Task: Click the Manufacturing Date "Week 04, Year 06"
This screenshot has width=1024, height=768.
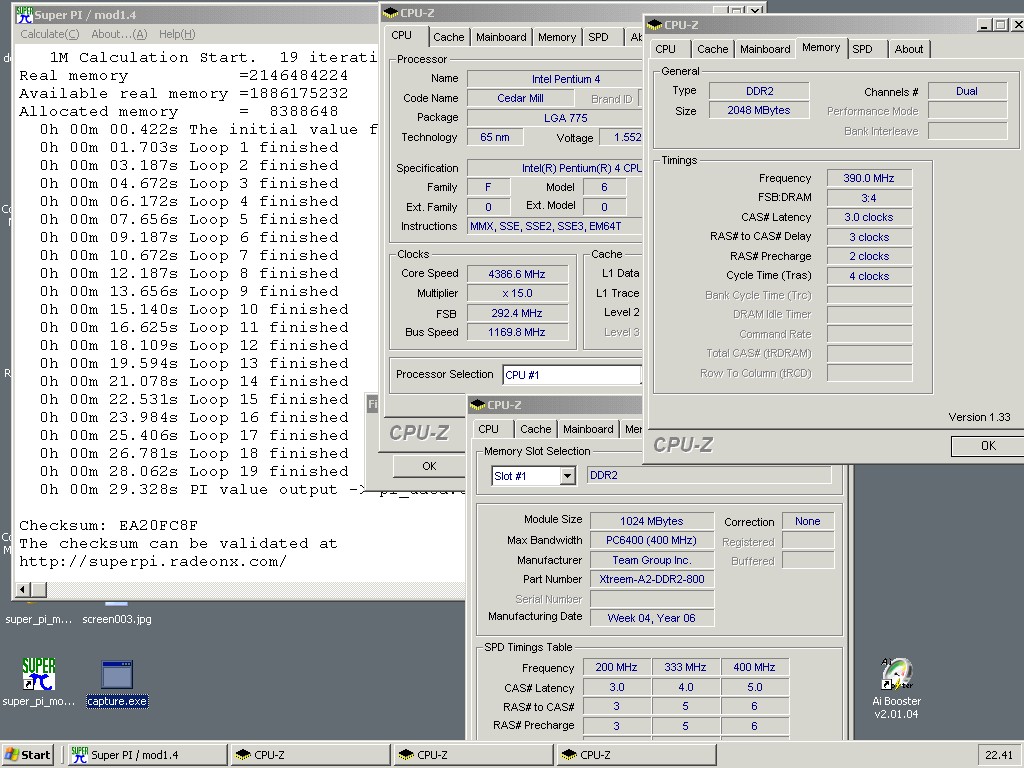Action: pos(652,618)
